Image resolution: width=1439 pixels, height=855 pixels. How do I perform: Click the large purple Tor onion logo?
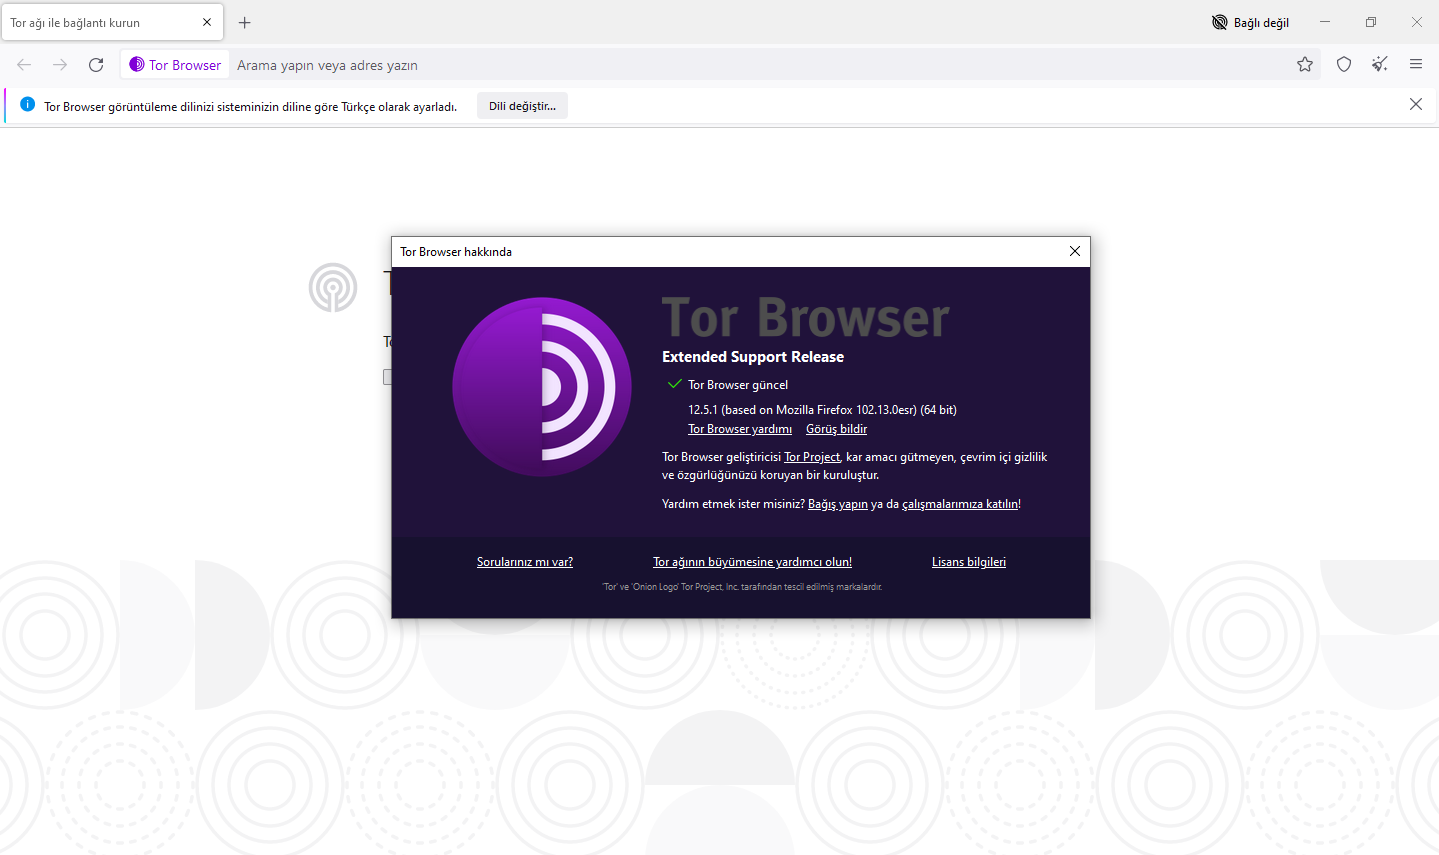coord(542,387)
